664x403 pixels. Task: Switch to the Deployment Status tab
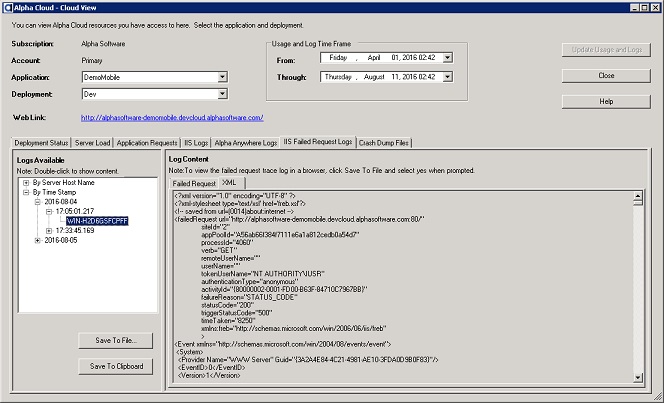pos(41,143)
